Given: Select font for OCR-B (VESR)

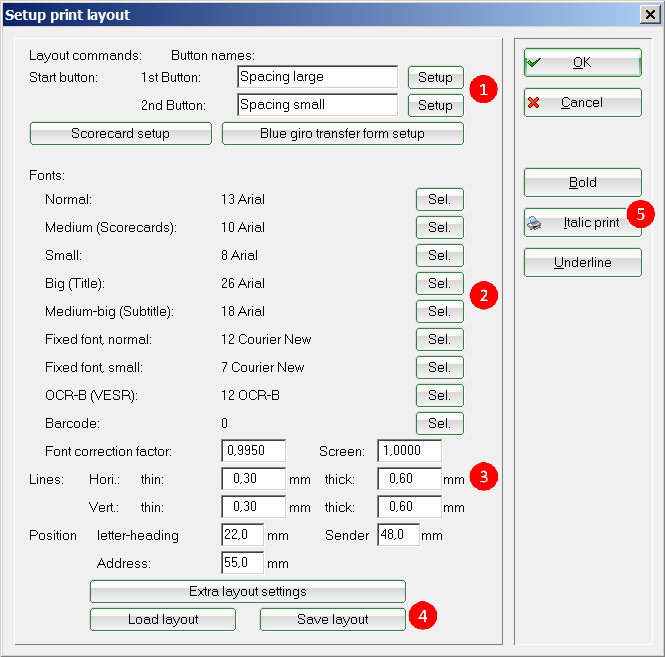Looking at the screenshot, I should click(x=439, y=395).
